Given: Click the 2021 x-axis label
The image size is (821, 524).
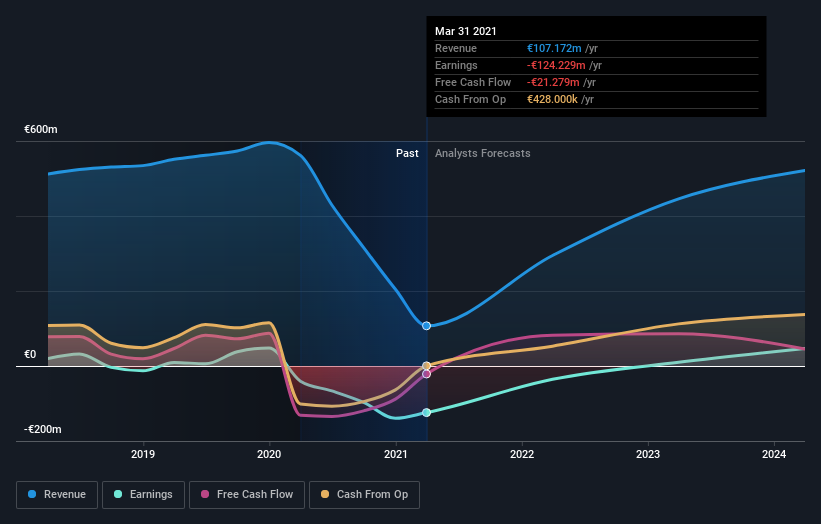Looking at the screenshot, I should (395, 454).
